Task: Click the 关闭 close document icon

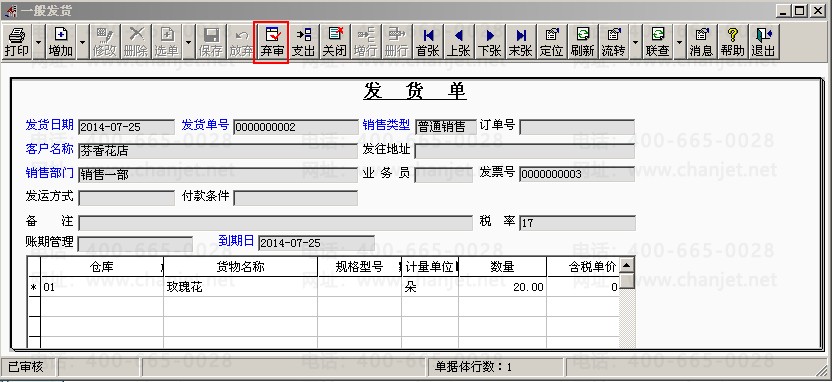Action: tap(335, 41)
